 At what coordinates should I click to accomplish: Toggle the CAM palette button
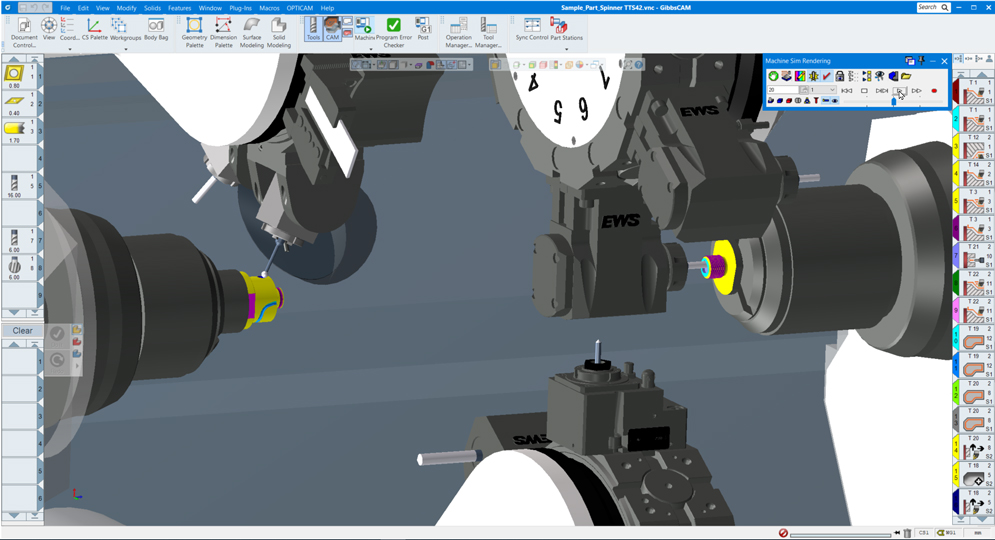coord(332,28)
